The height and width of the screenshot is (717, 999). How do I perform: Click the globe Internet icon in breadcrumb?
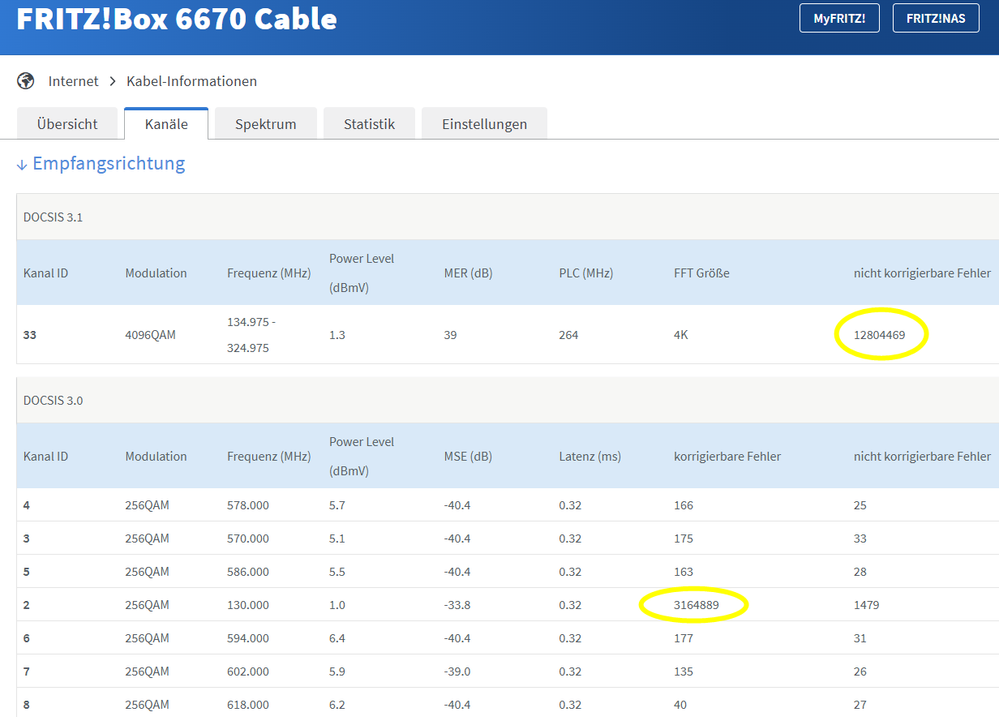(x=25, y=81)
